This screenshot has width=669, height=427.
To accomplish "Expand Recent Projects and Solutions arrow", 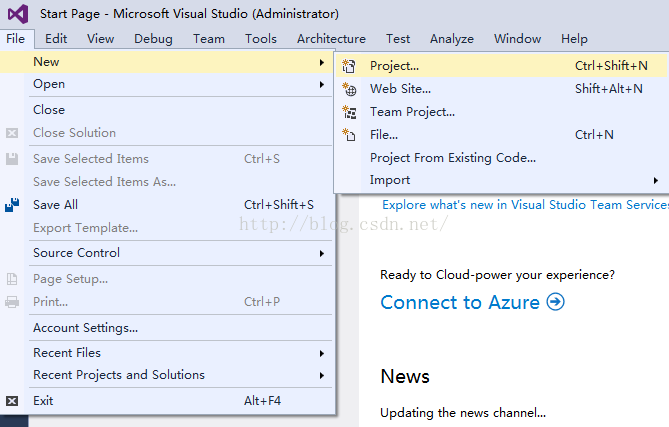I will click(322, 375).
